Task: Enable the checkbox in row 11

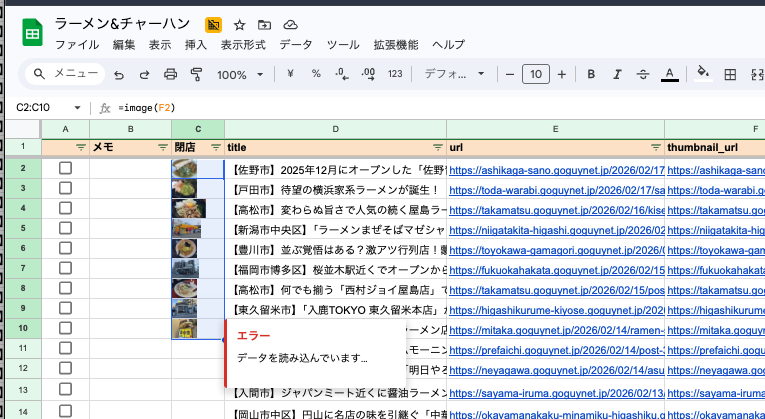Action: pos(66,346)
